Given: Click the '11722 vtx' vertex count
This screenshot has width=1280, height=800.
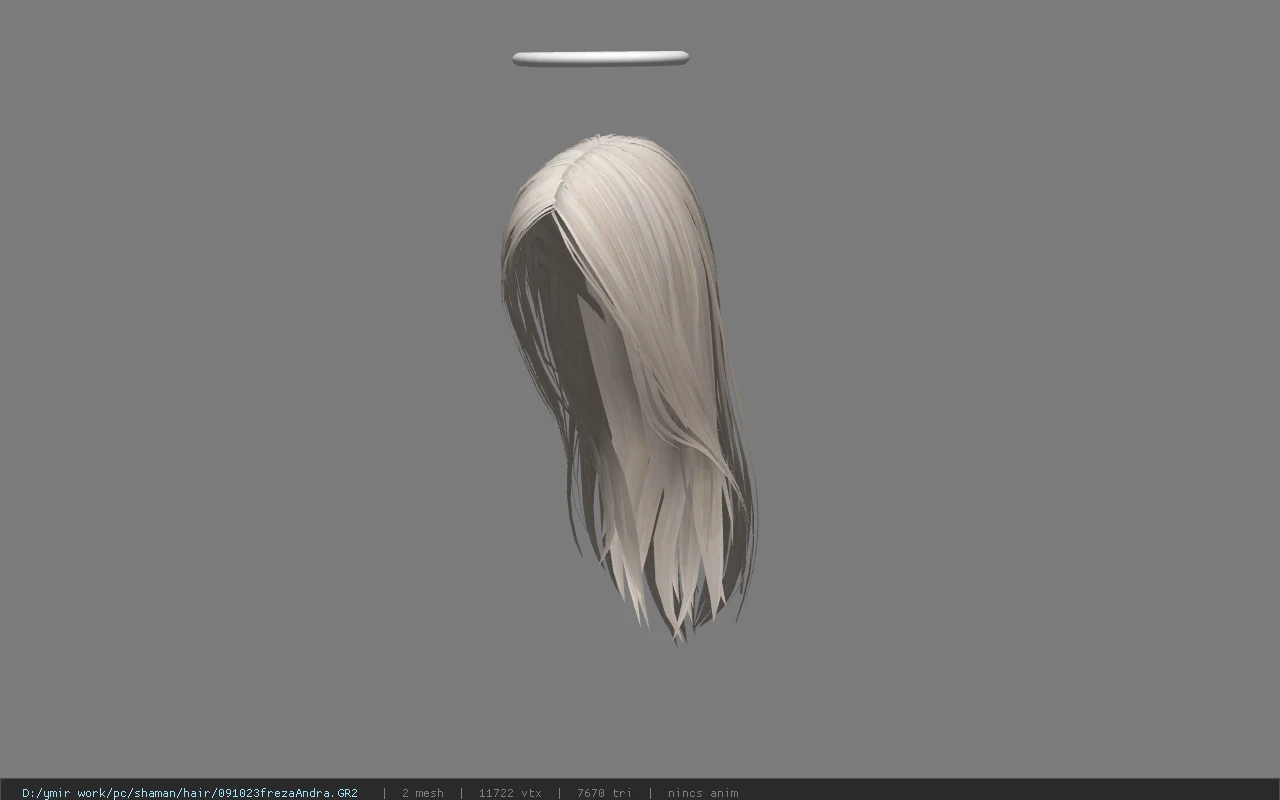Looking at the screenshot, I should pos(510,793).
